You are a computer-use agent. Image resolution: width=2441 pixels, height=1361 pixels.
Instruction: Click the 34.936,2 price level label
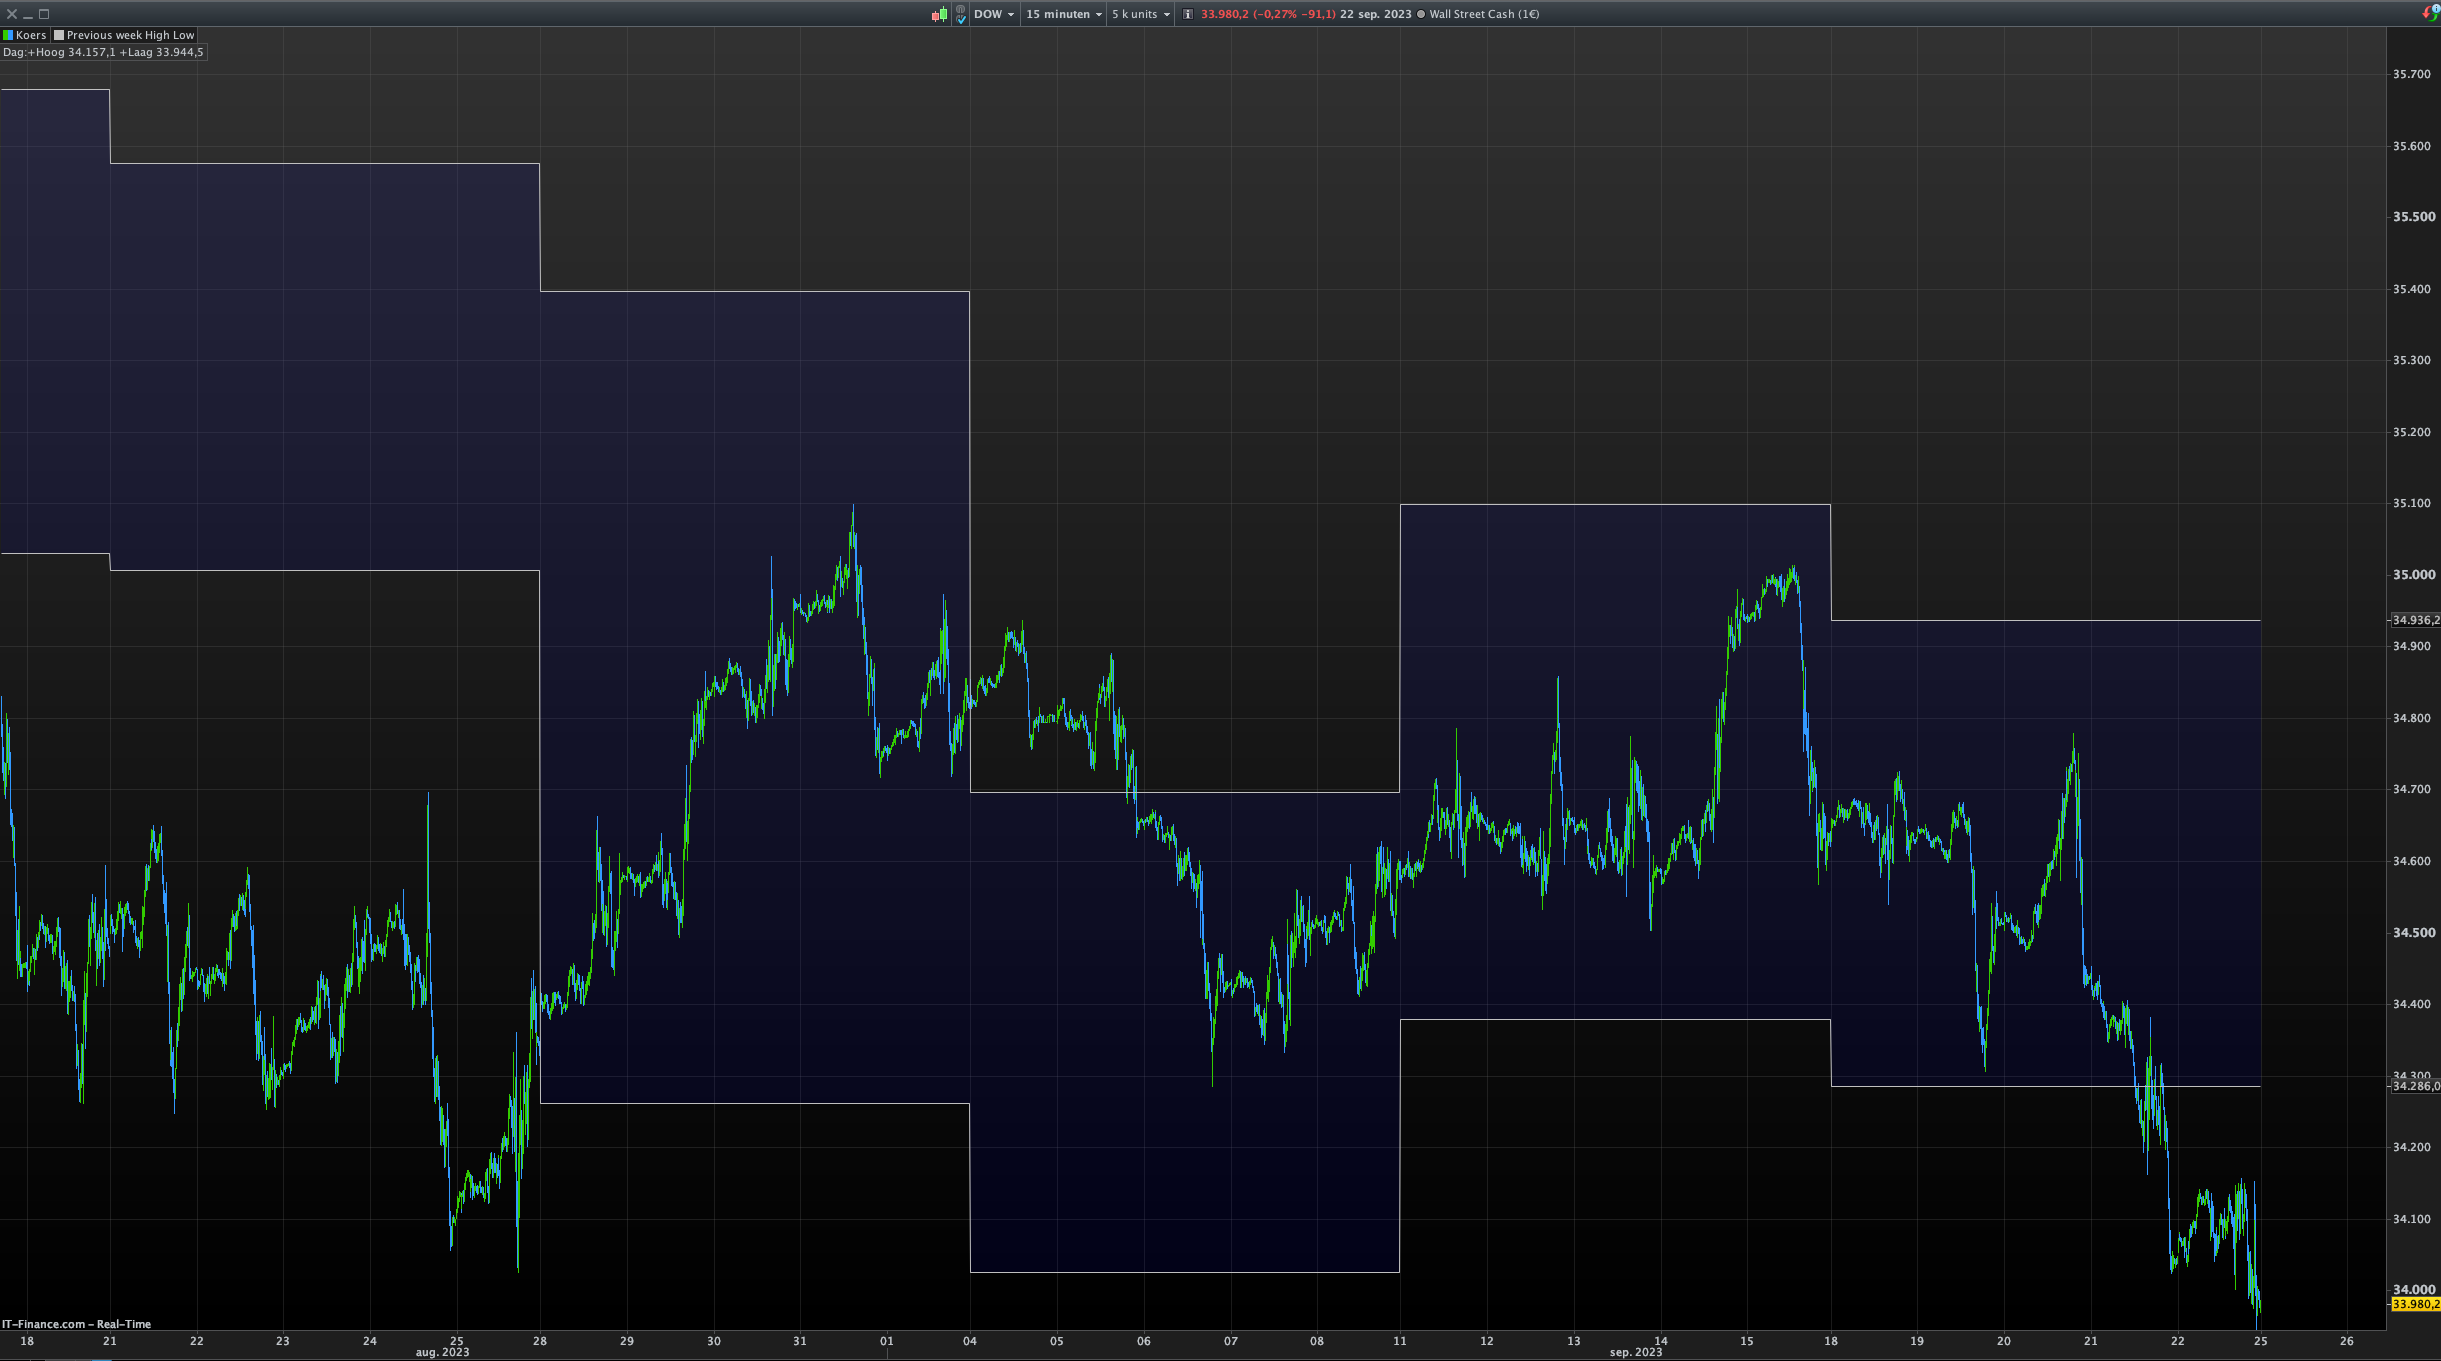coord(2414,620)
